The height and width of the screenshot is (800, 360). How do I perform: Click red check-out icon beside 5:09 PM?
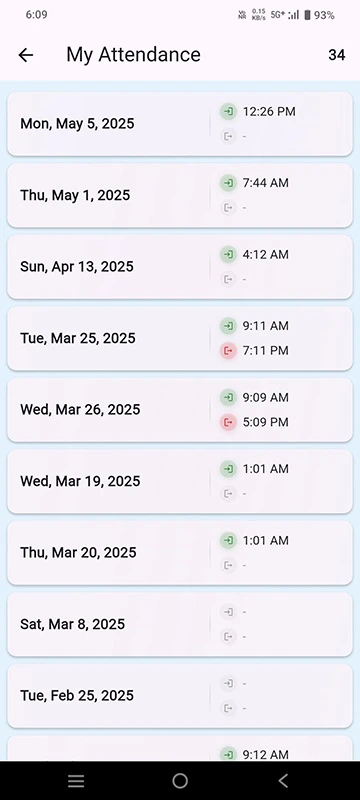[x=228, y=422]
